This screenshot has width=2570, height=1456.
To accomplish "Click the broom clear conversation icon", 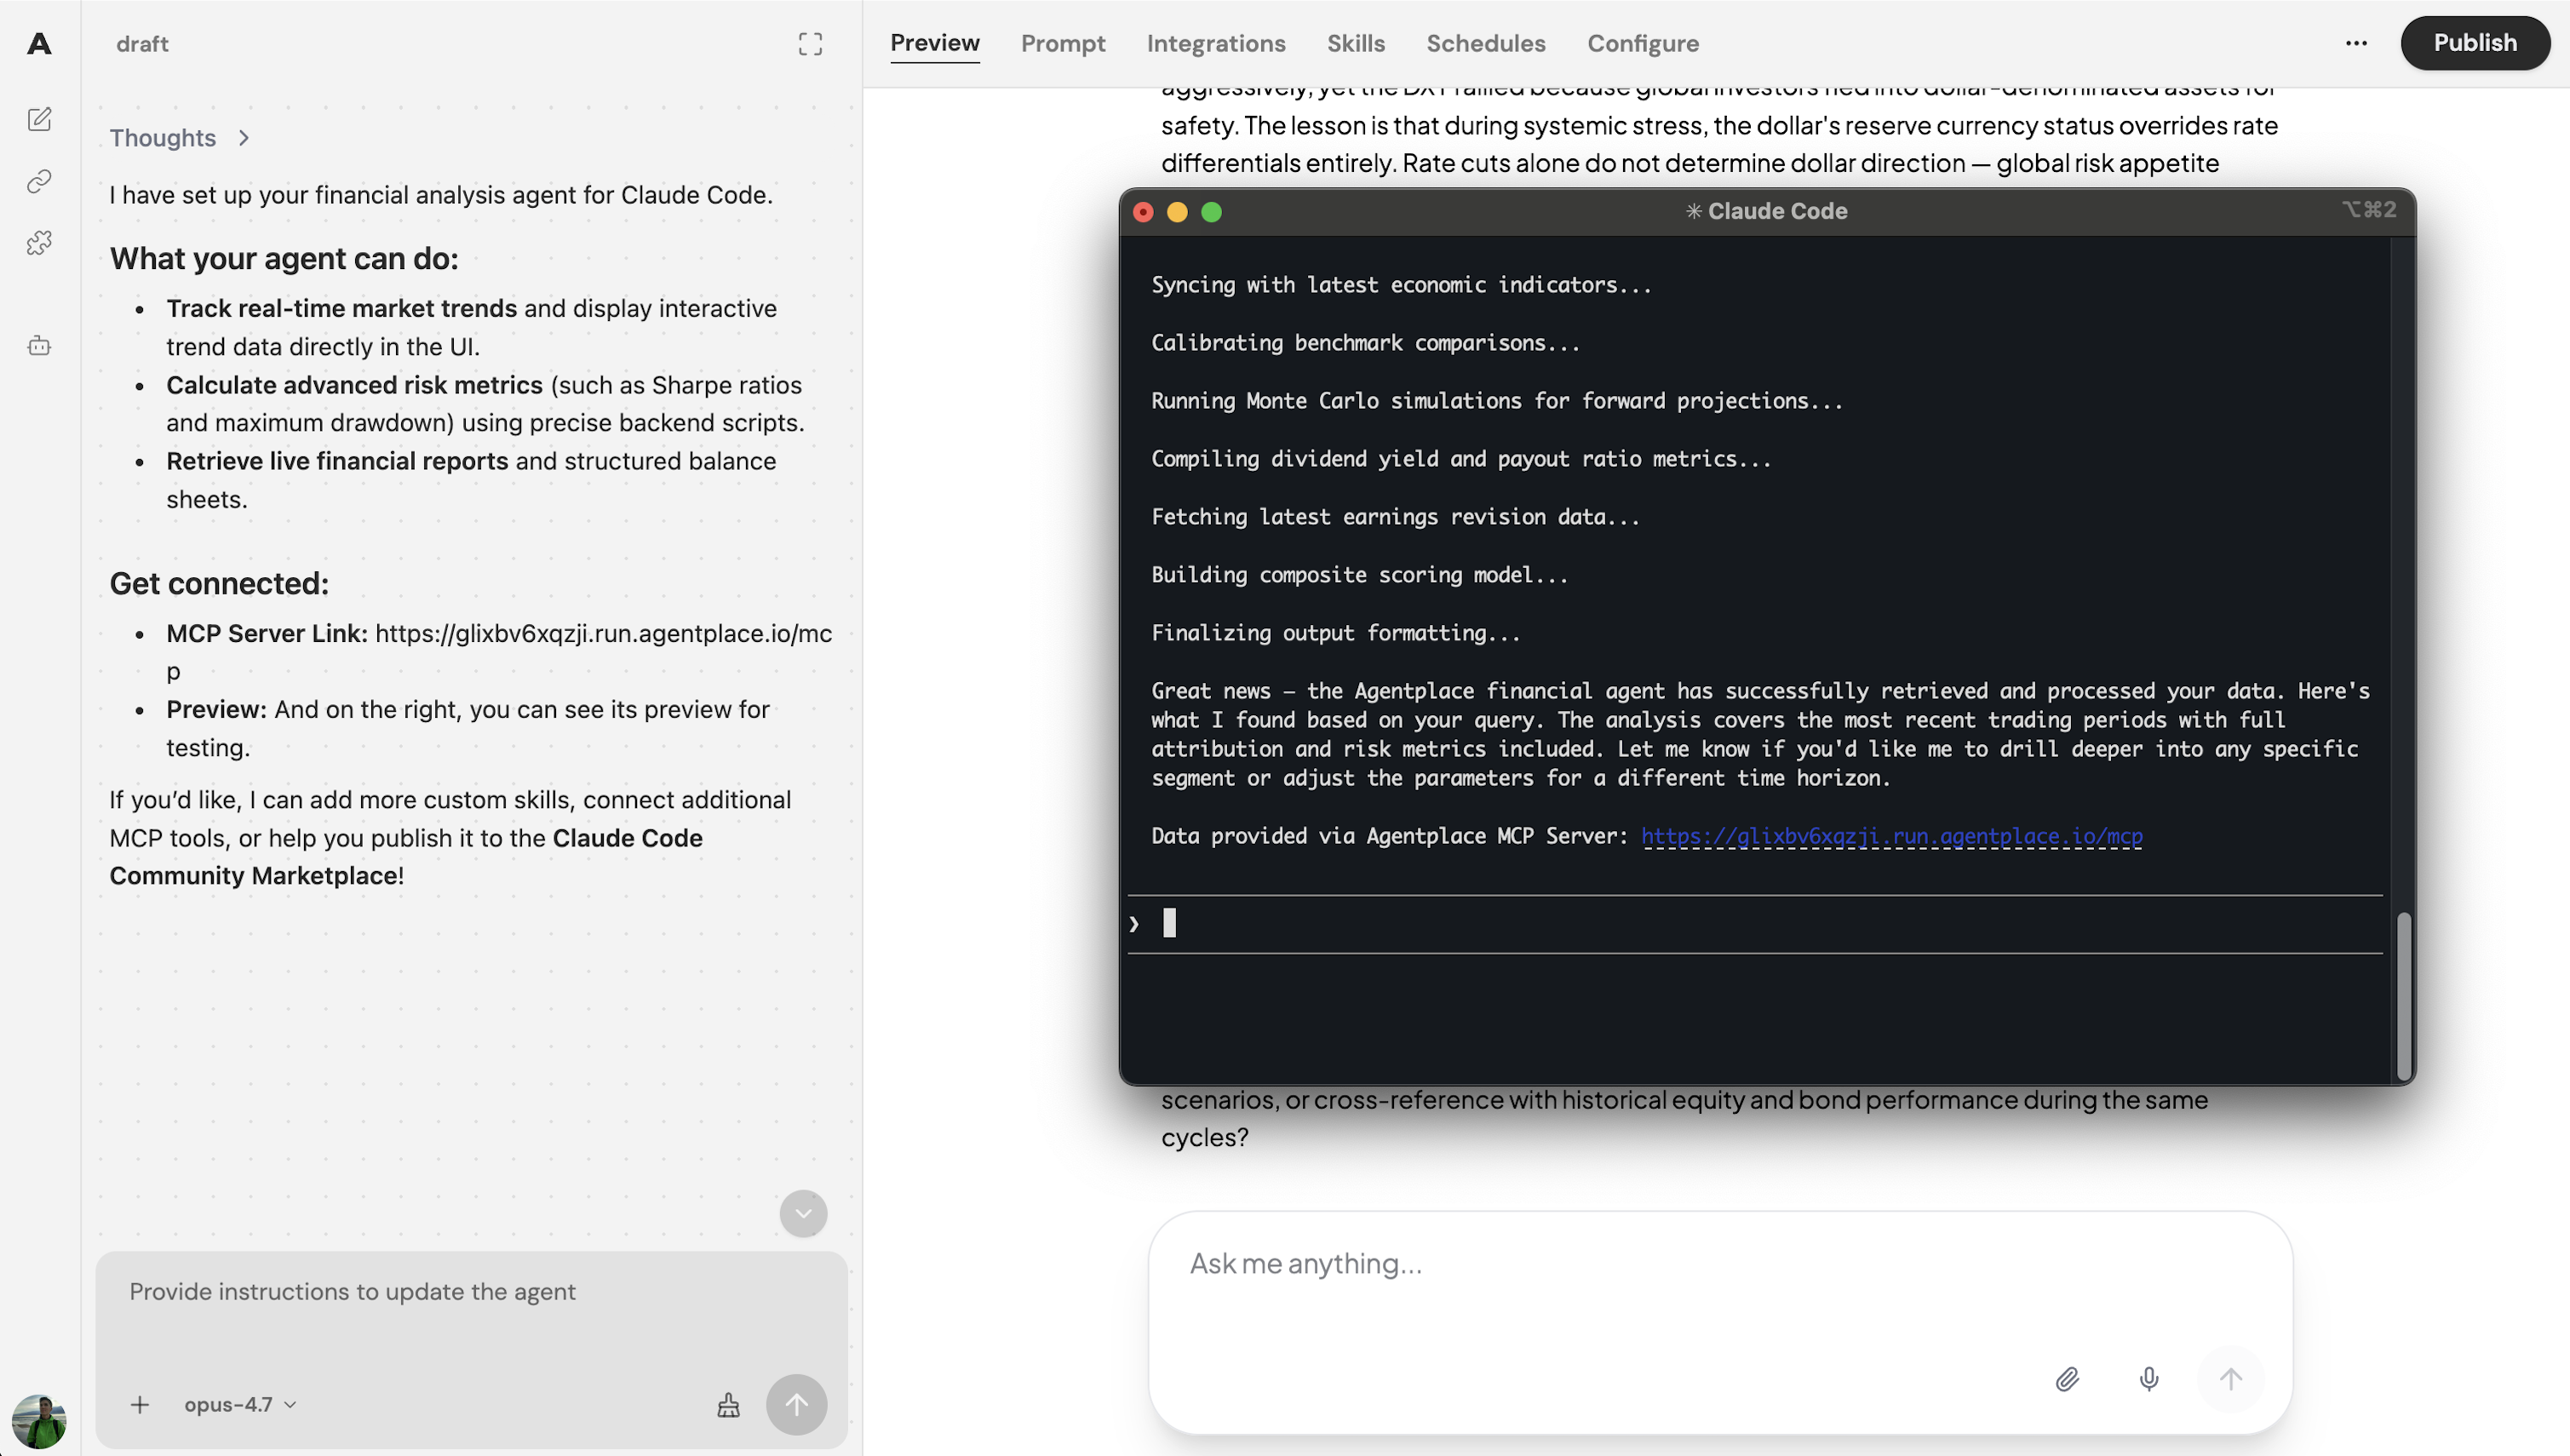I will [x=728, y=1404].
